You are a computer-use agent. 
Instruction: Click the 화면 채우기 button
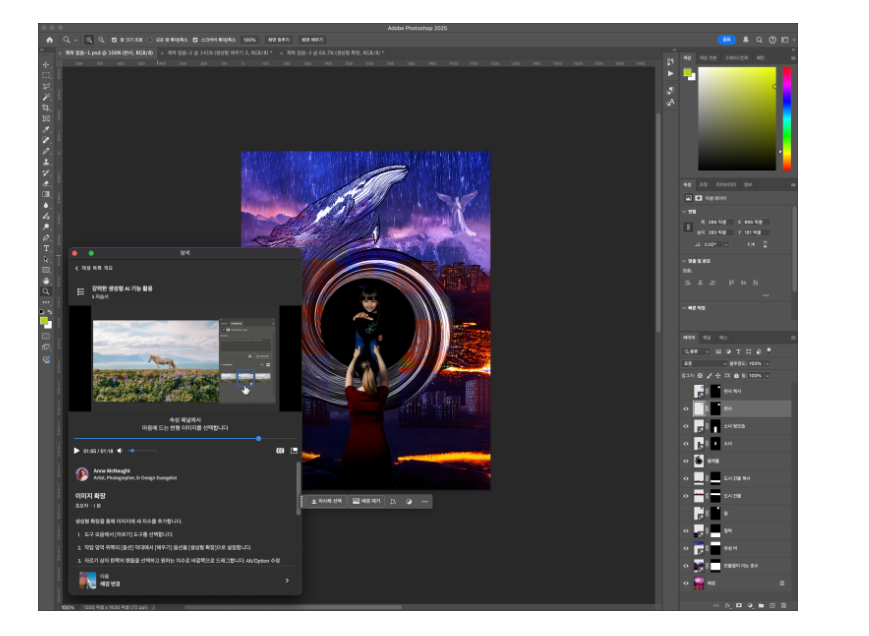[x=312, y=40]
